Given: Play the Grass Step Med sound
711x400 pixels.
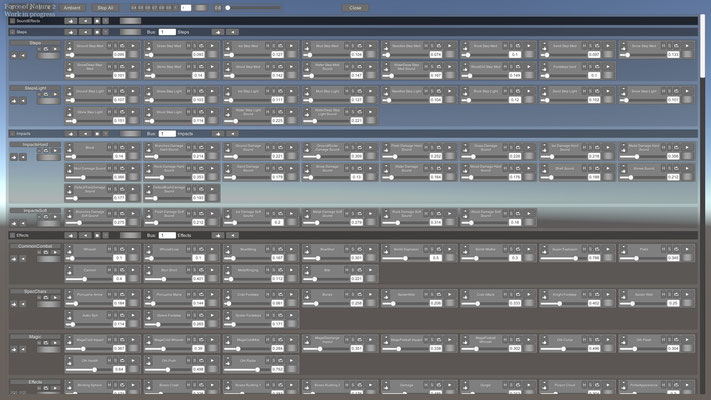Looking at the screenshot, I should pos(212,46).
